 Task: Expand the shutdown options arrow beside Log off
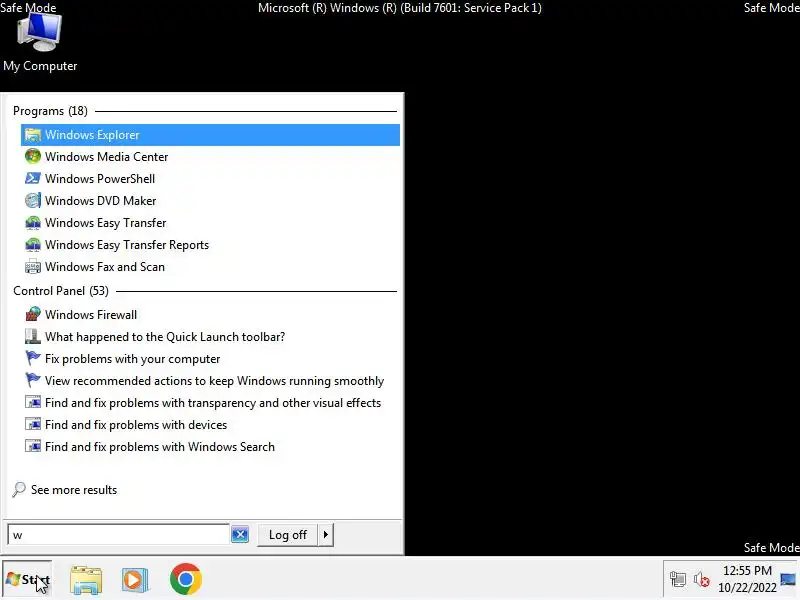click(326, 535)
